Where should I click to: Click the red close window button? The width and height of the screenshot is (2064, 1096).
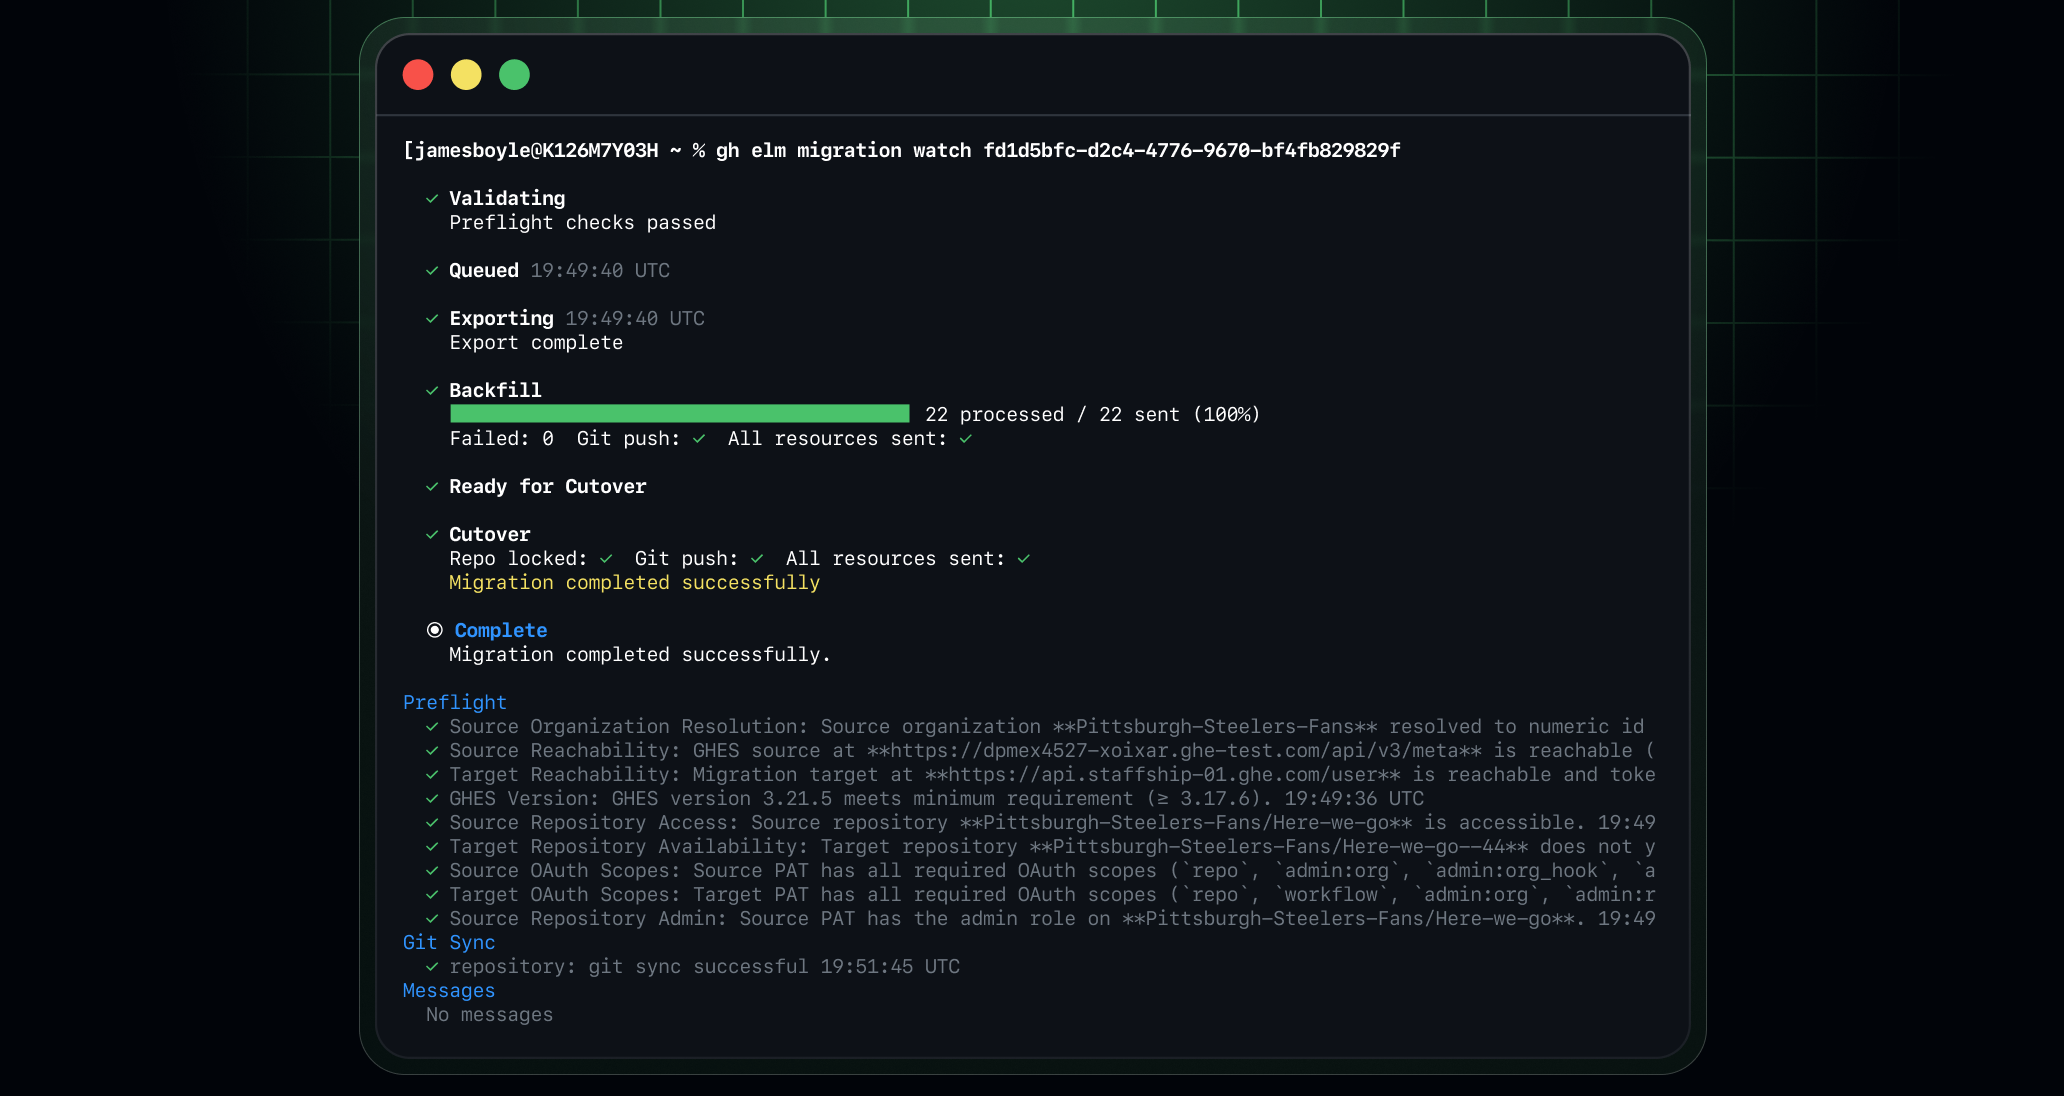click(418, 75)
